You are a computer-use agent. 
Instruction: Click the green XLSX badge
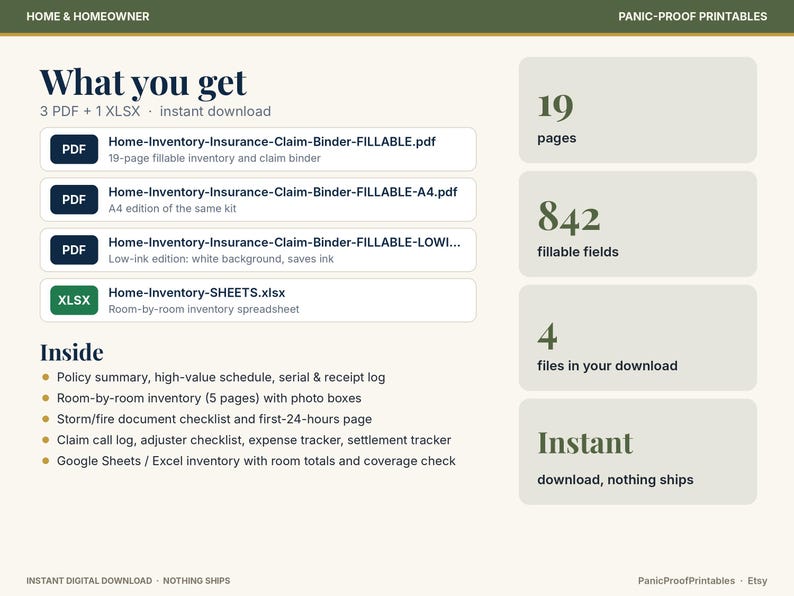pyautogui.click(x=74, y=300)
